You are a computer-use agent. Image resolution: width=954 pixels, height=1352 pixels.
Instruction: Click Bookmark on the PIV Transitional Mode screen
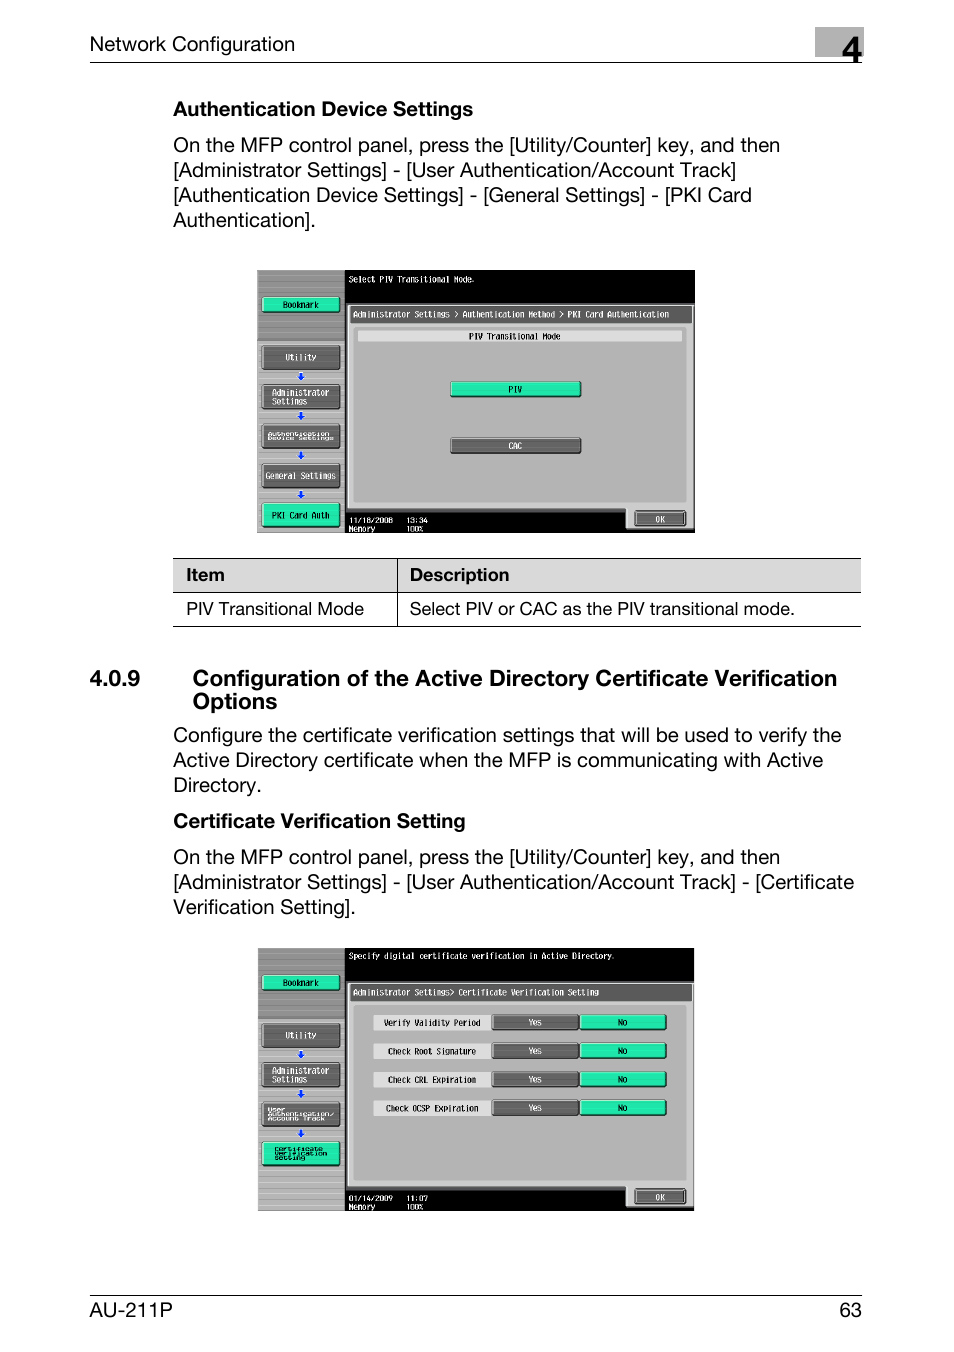301,305
